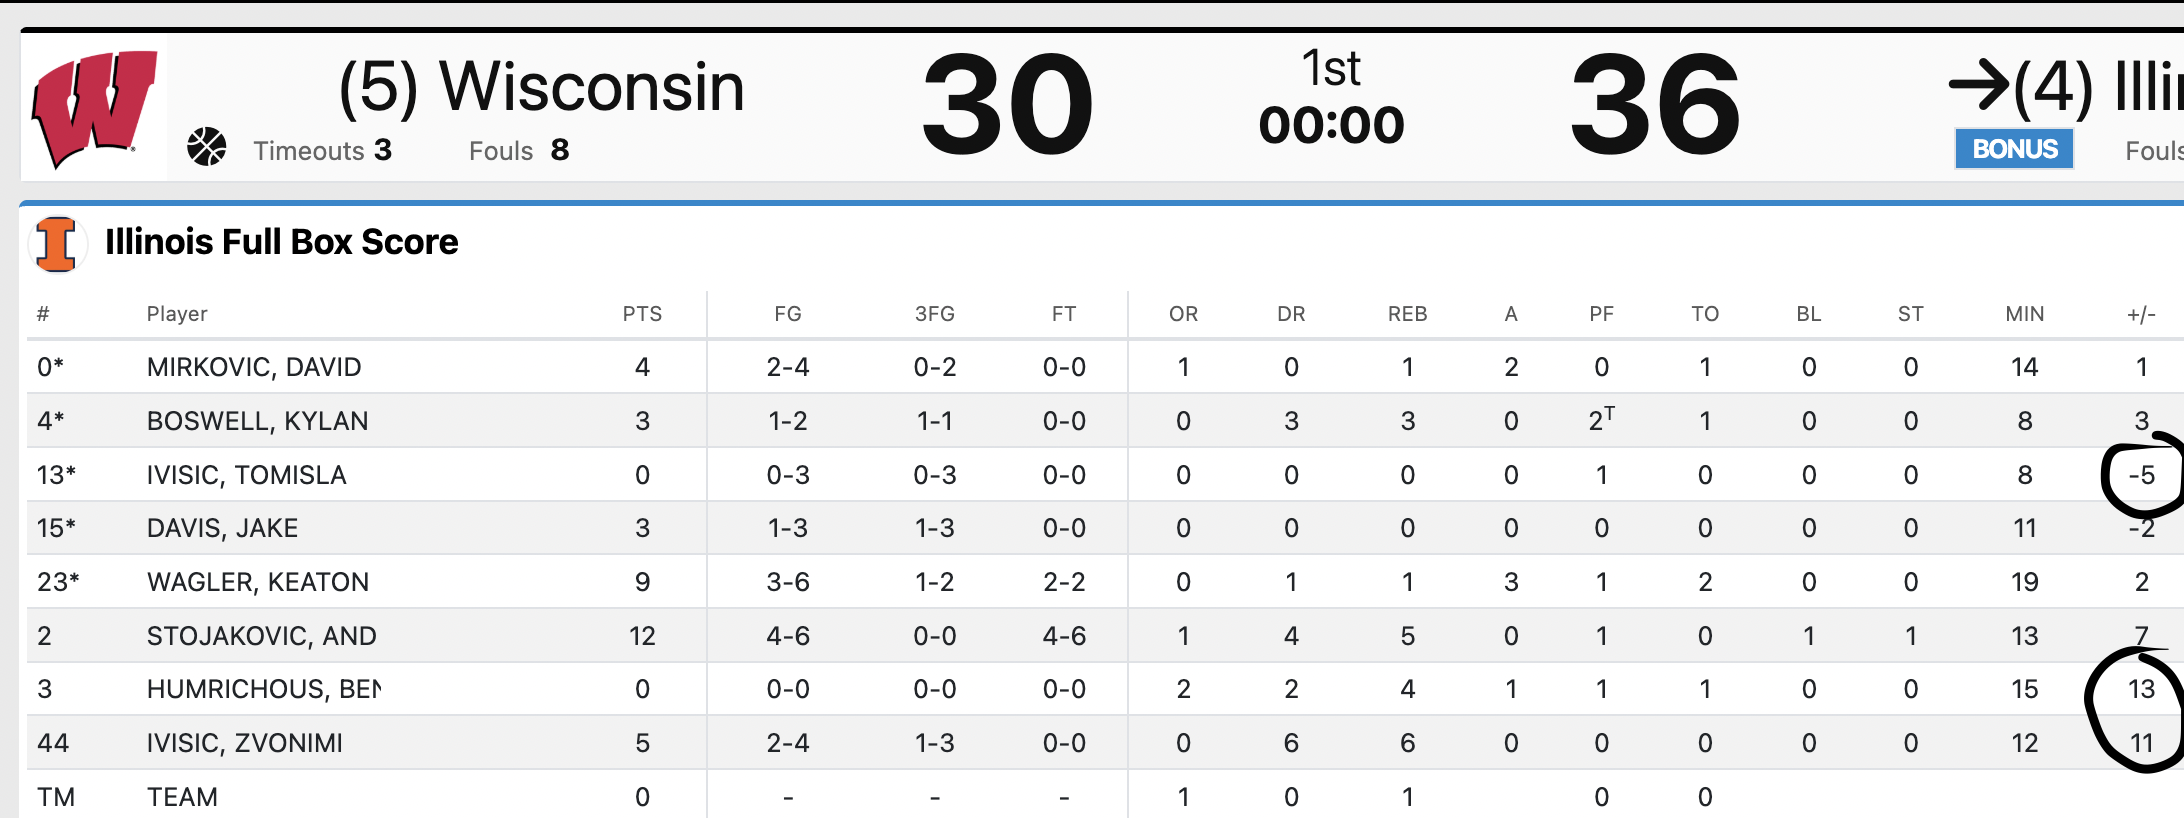This screenshot has width=2184, height=818.
Task: Click the +/- column header
Action: tap(2141, 314)
